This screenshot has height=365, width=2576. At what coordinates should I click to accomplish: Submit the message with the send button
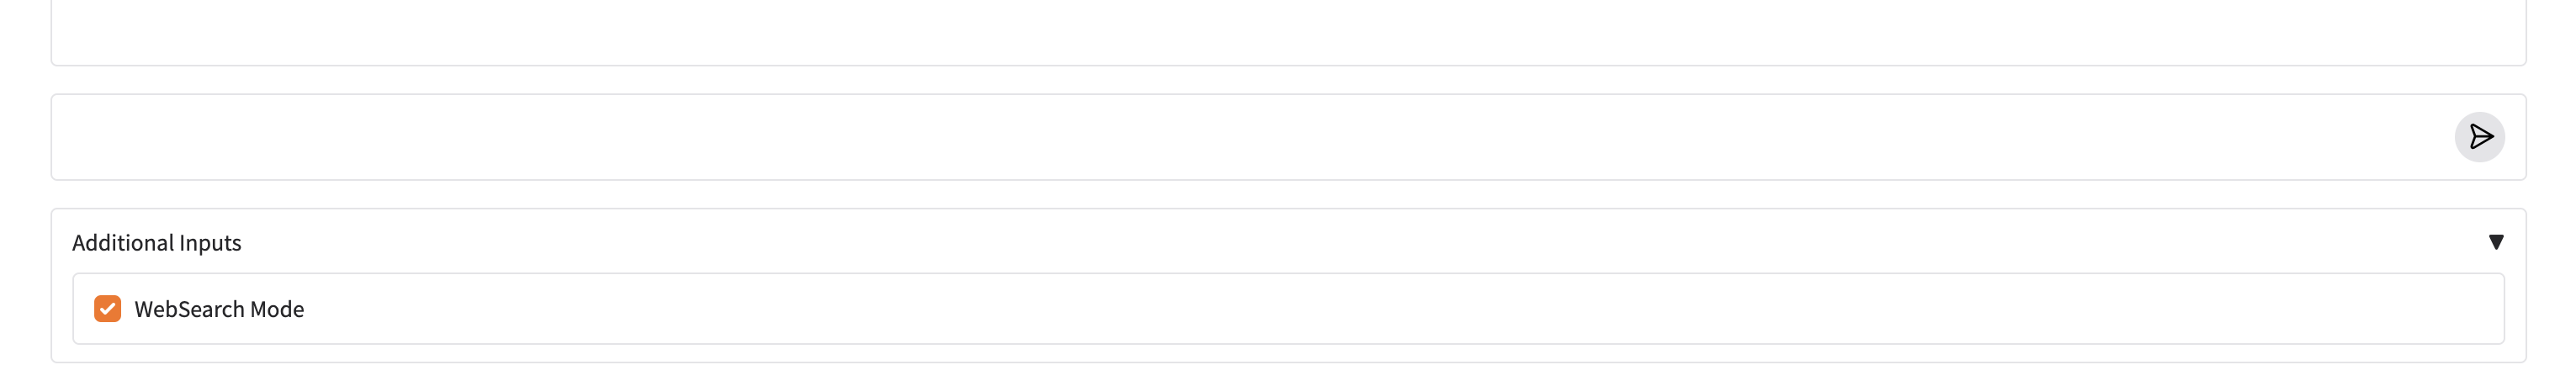2479,137
